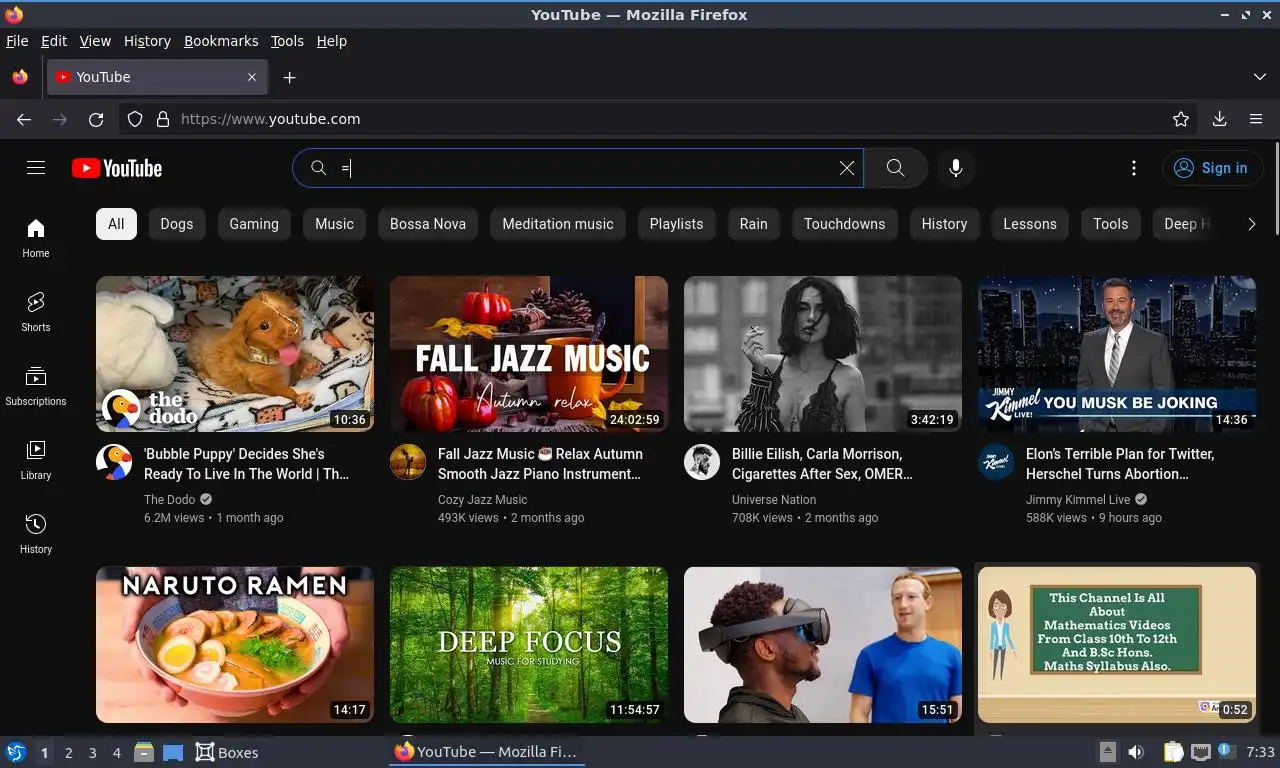This screenshot has width=1280, height=768.
Task: Show tracking protection shield info
Action: 135,119
